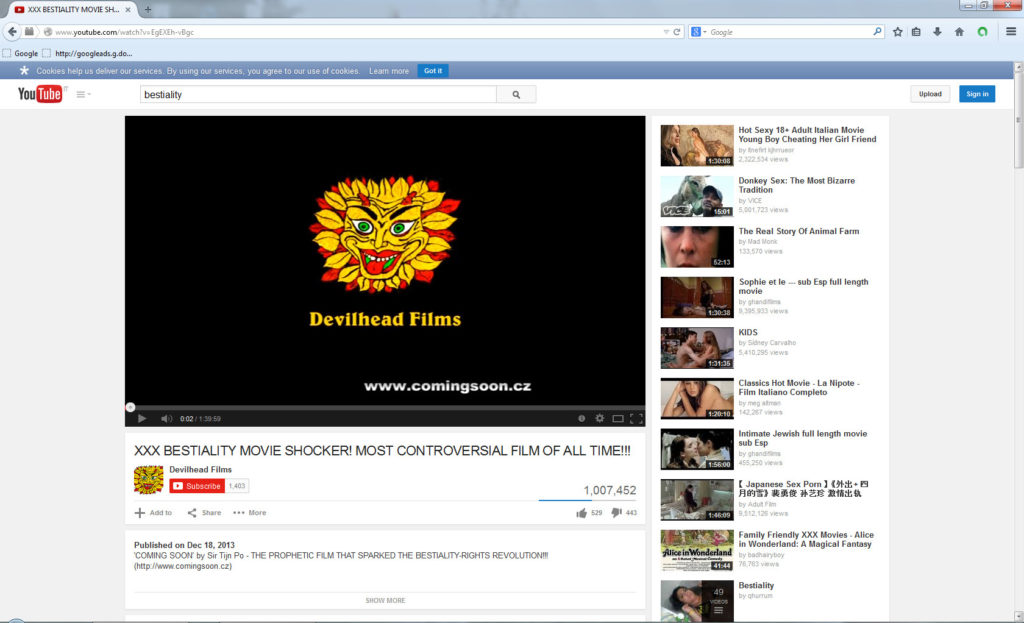The image size is (1024, 623).
Task: Open the KIDS video thumbnail
Action: coord(697,348)
